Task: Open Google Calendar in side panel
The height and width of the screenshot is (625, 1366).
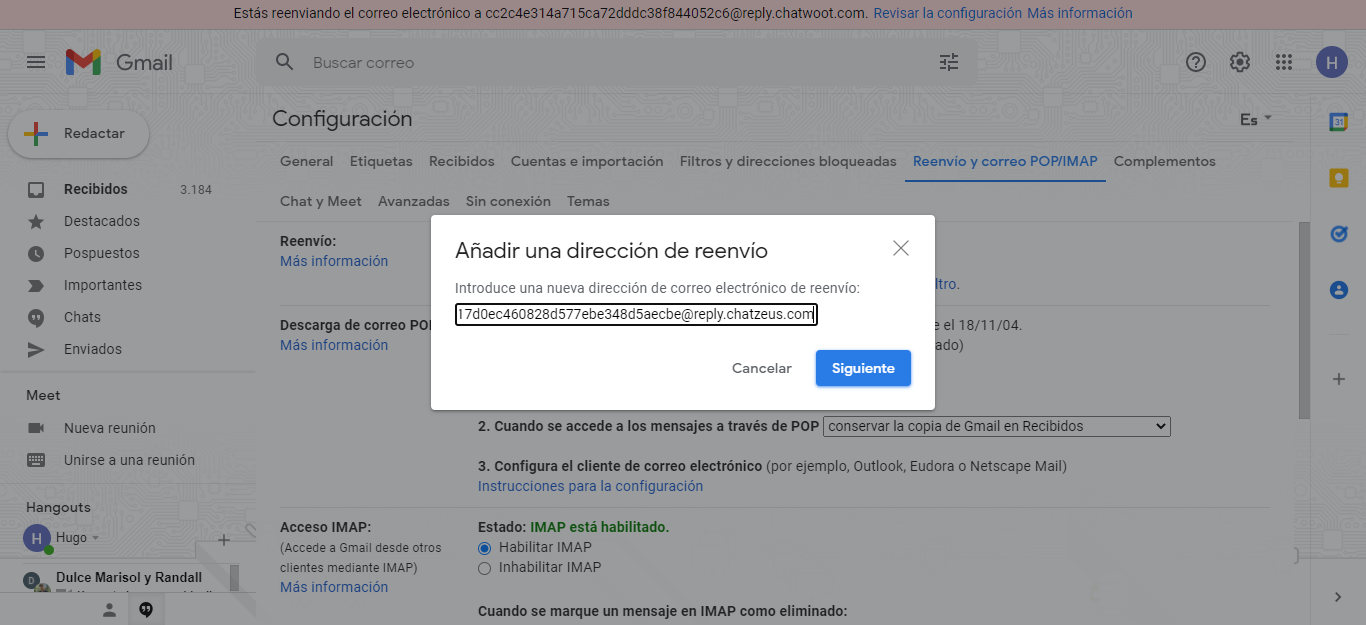Action: click(1338, 122)
